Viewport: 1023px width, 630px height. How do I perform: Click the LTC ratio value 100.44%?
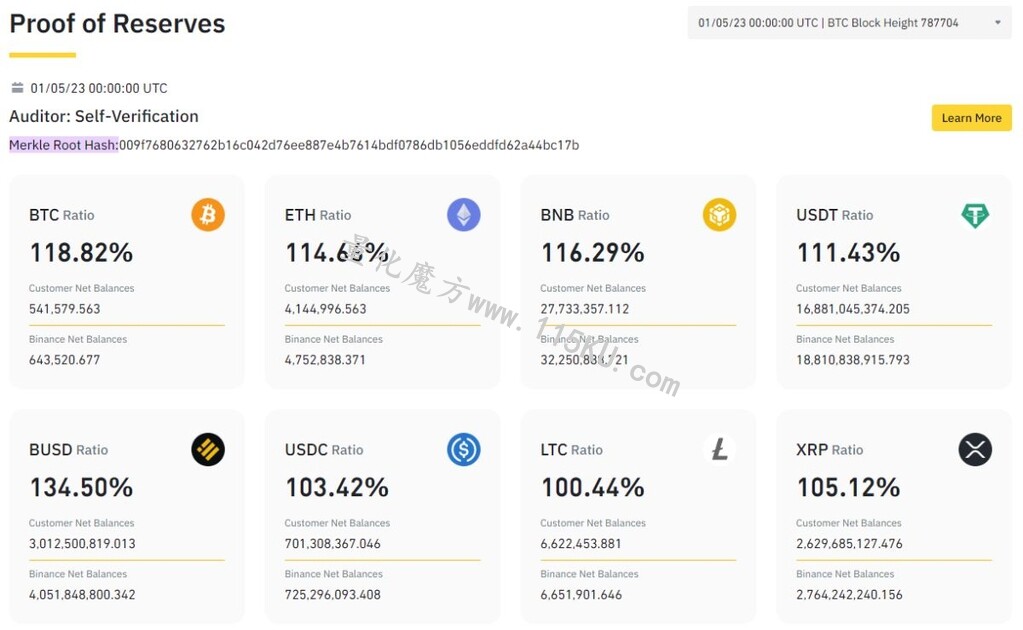(593, 487)
